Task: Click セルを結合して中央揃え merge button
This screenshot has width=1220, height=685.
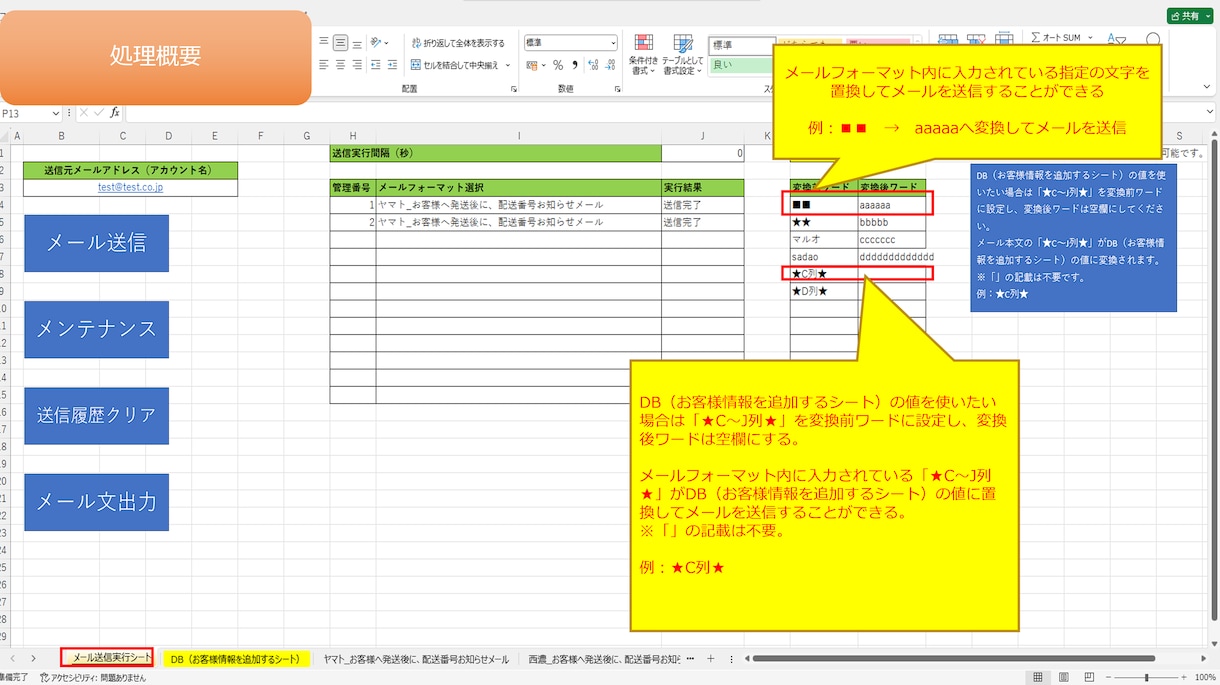Action: (x=455, y=65)
